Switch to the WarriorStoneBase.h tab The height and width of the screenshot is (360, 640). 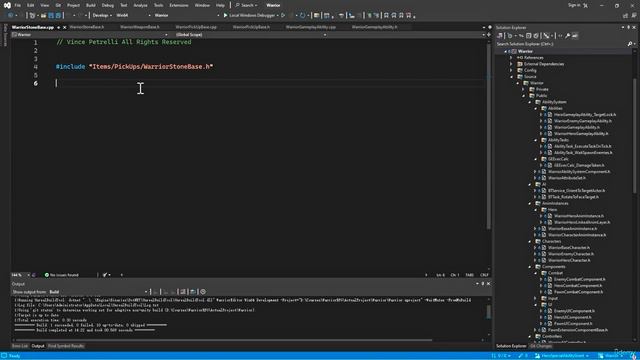click(87, 27)
